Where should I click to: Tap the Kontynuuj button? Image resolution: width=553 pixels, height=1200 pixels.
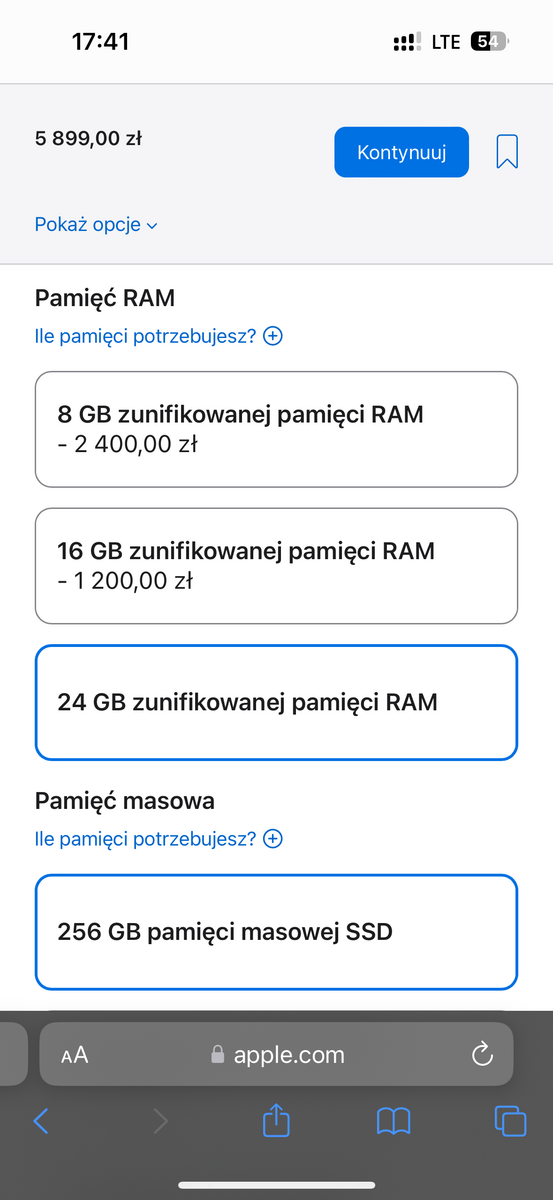(x=401, y=152)
